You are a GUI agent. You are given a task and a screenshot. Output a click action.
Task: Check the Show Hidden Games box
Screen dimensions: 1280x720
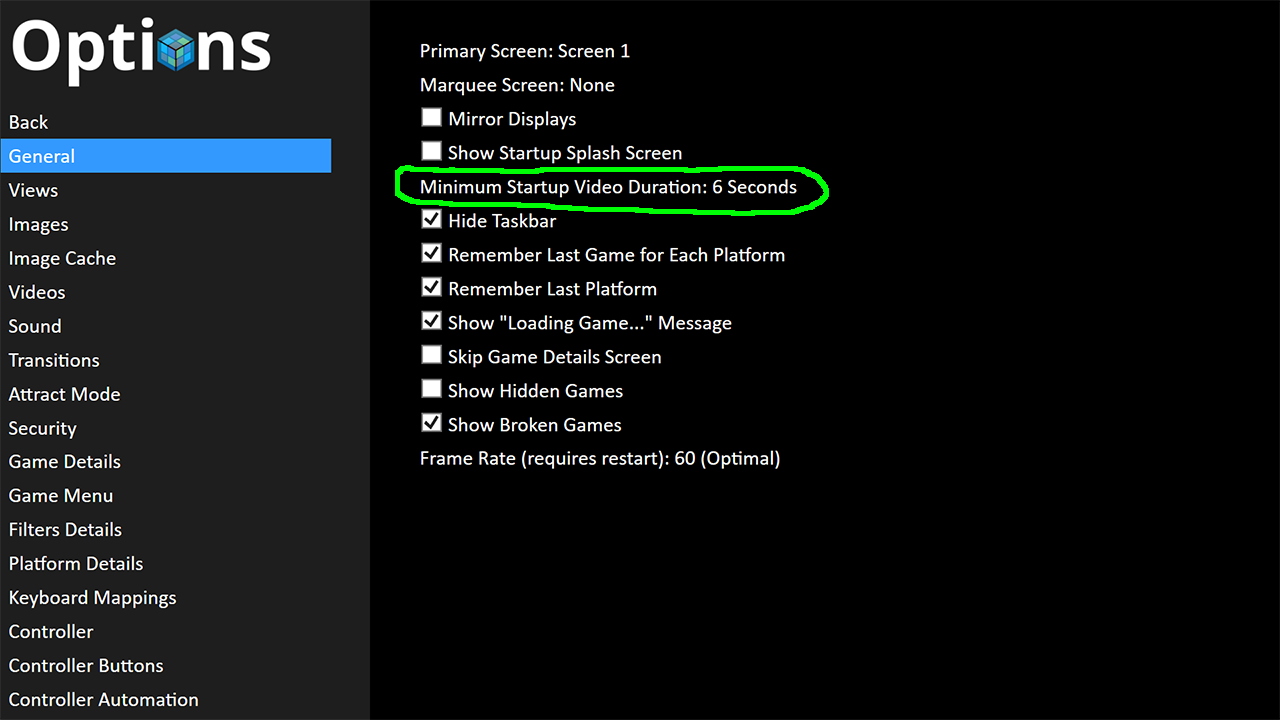point(431,390)
